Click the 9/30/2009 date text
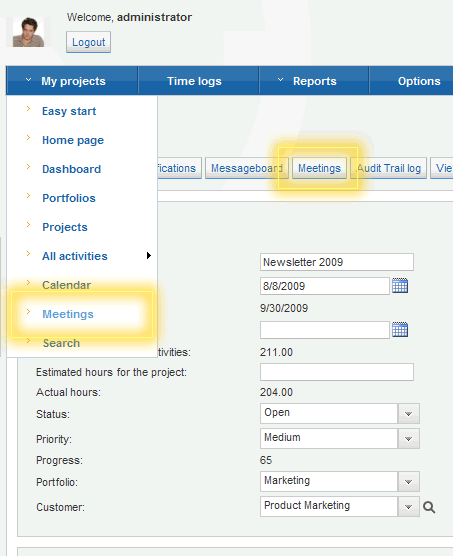This screenshot has width=453, height=556. click(x=284, y=308)
